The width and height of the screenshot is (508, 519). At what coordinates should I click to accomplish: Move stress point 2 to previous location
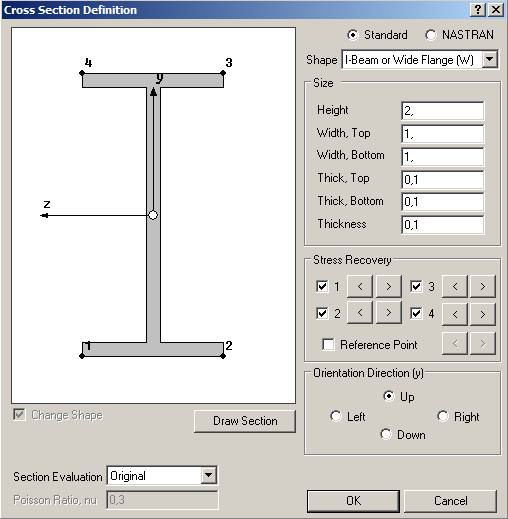pyautogui.click(x=360, y=313)
